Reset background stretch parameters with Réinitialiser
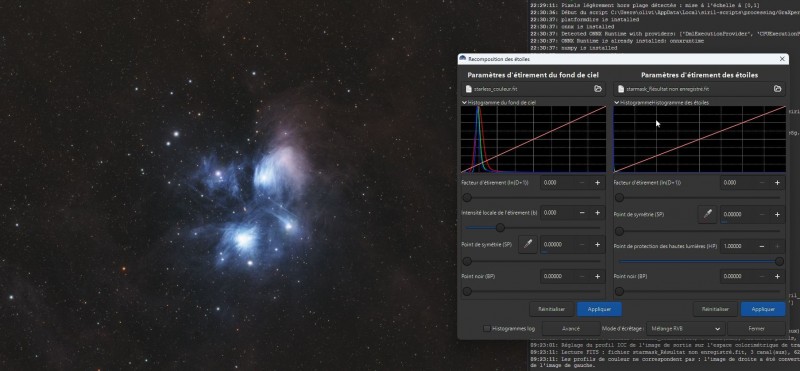 pyautogui.click(x=552, y=309)
